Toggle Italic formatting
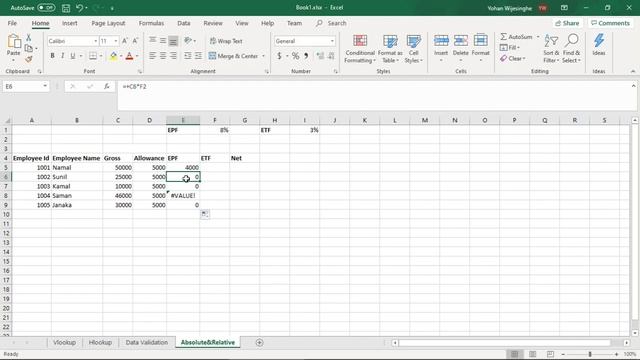 click(x=62, y=56)
